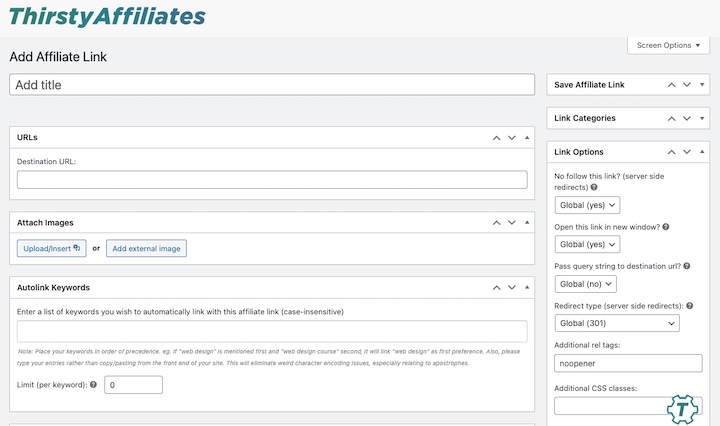Viewport: 720px width, 426px height.
Task: Focus the Destination URL field
Action: [272, 180]
